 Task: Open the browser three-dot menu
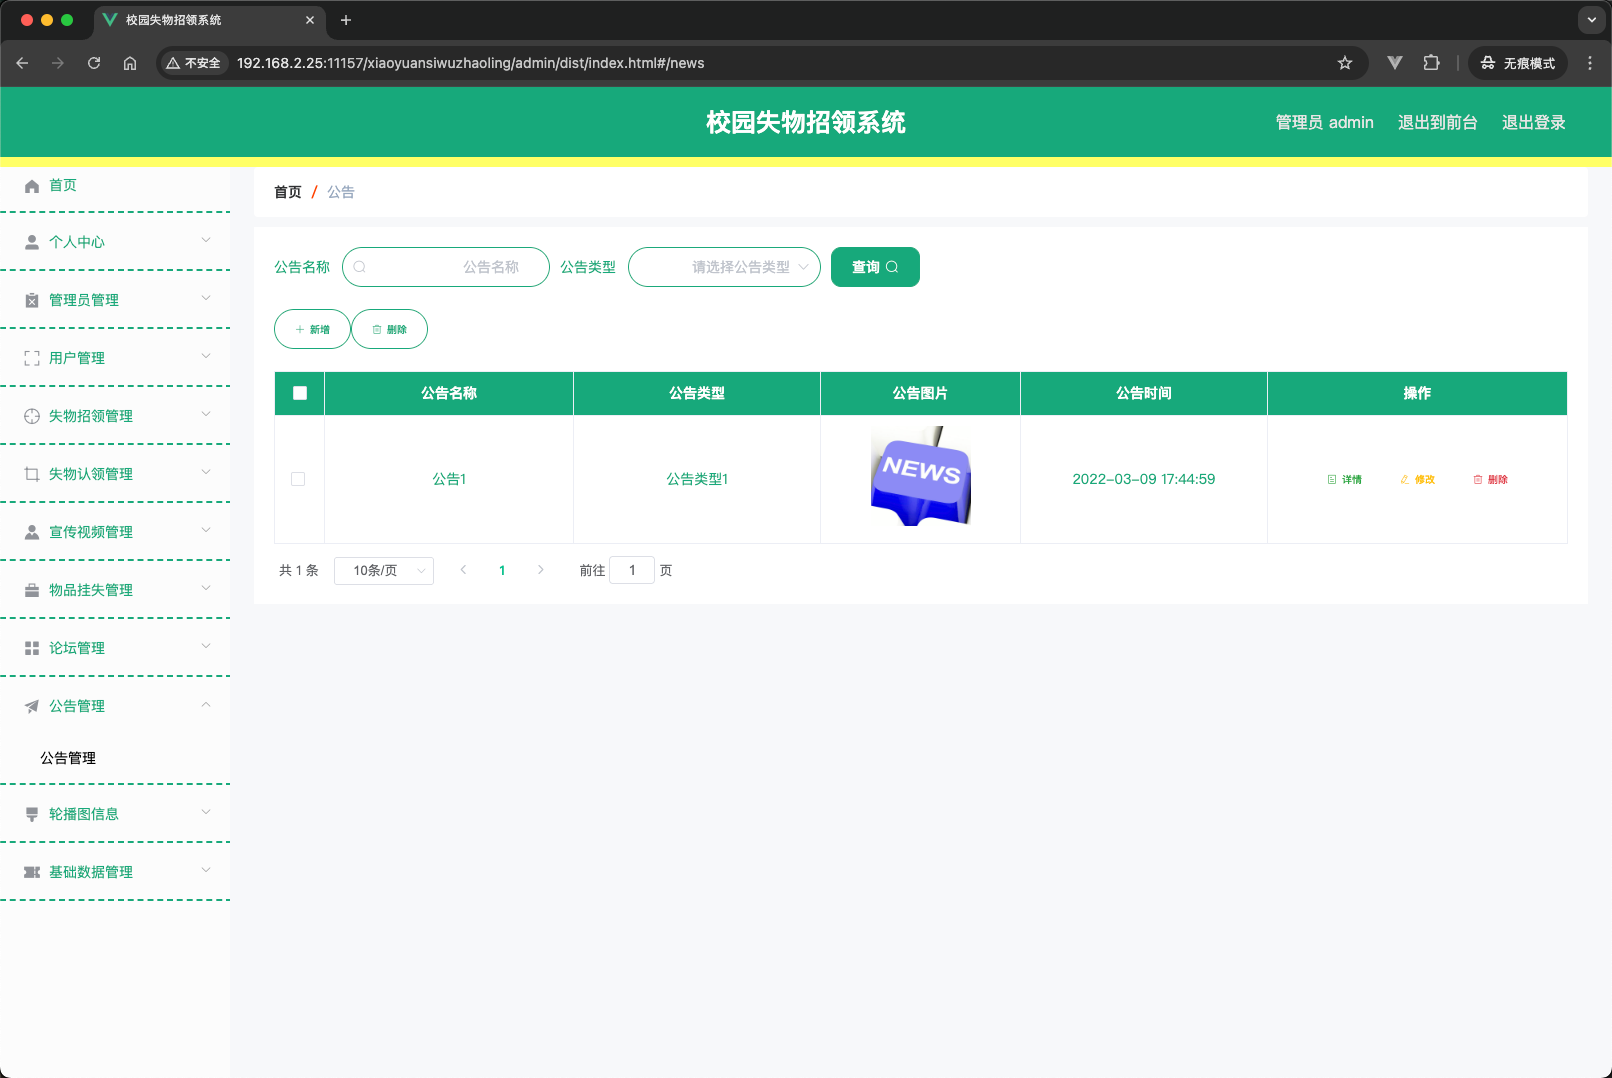click(x=1590, y=63)
